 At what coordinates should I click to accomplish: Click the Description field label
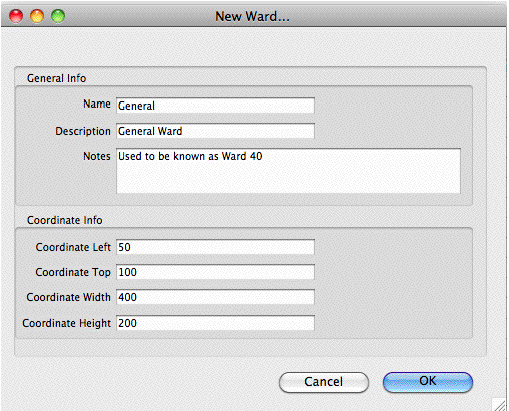(83, 131)
